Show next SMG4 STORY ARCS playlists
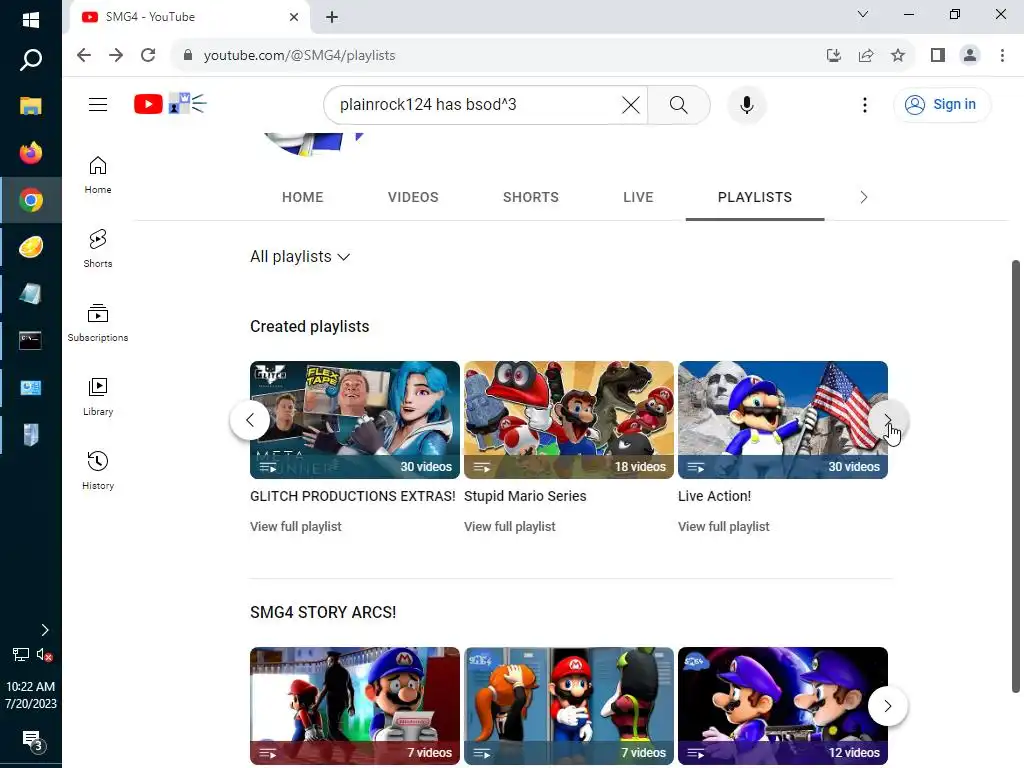1024x768 pixels. click(888, 706)
